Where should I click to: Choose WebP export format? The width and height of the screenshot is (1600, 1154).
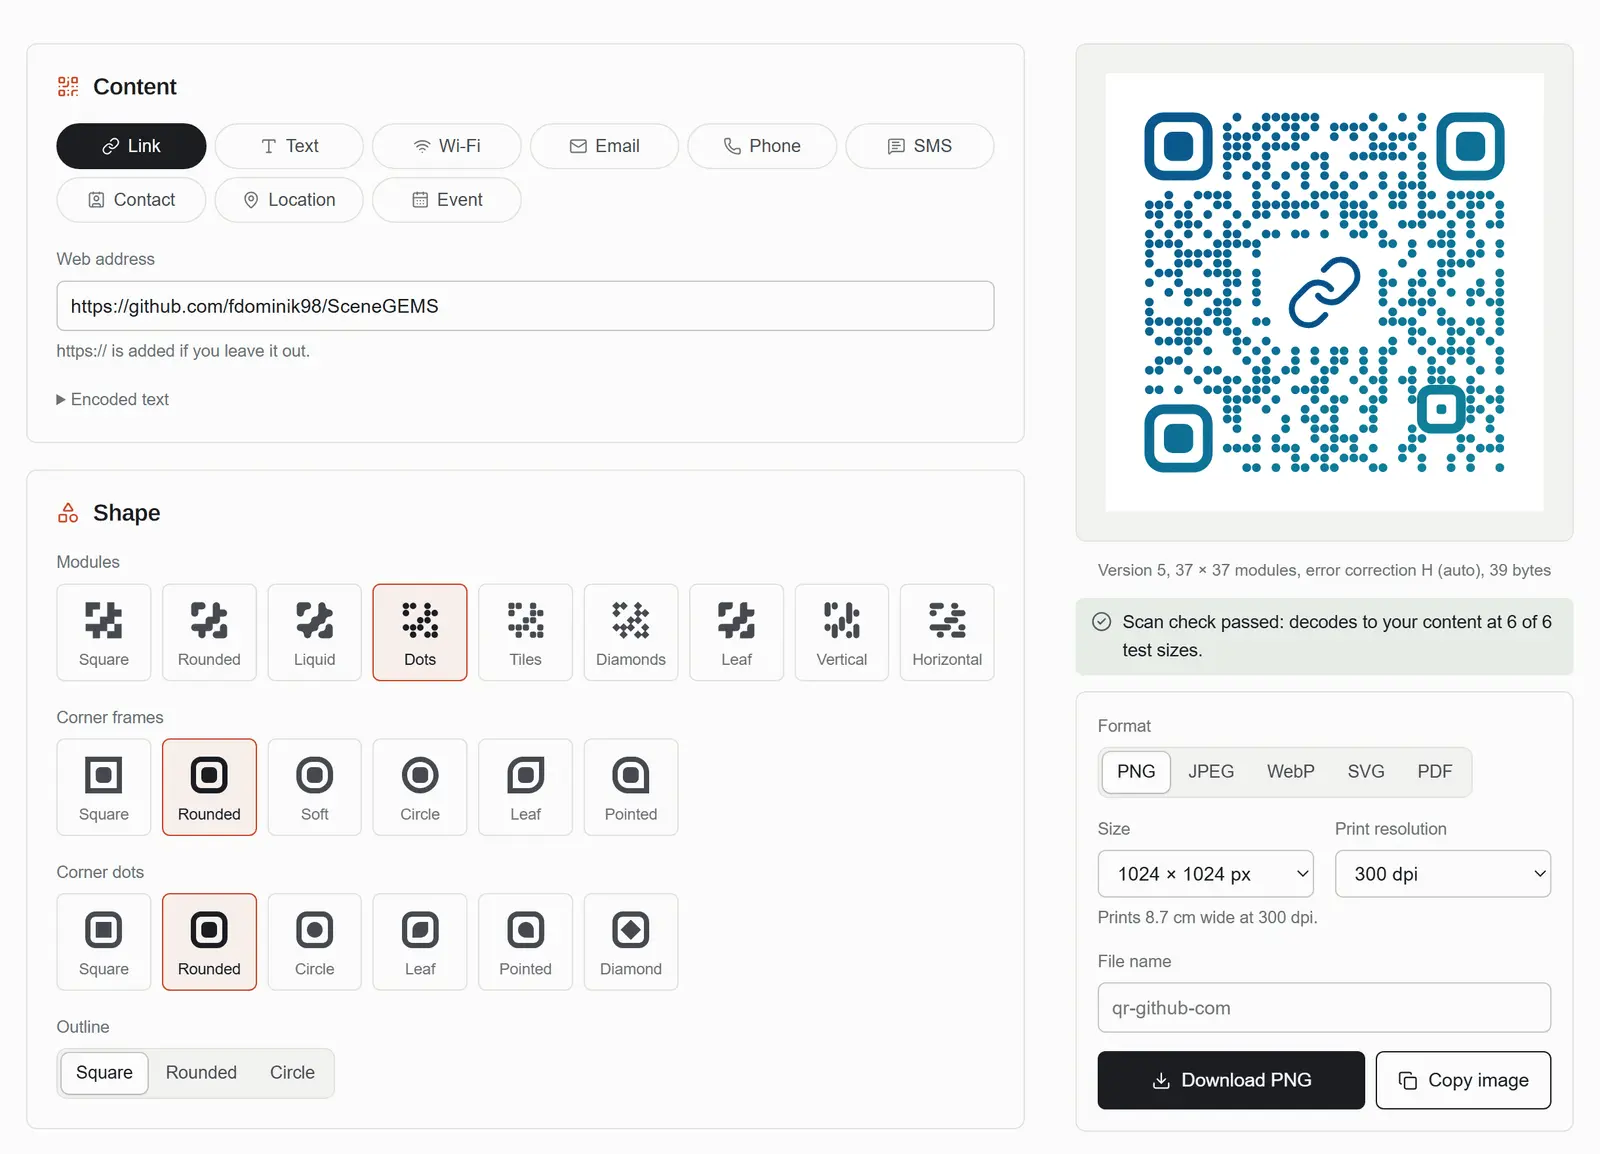(1291, 772)
